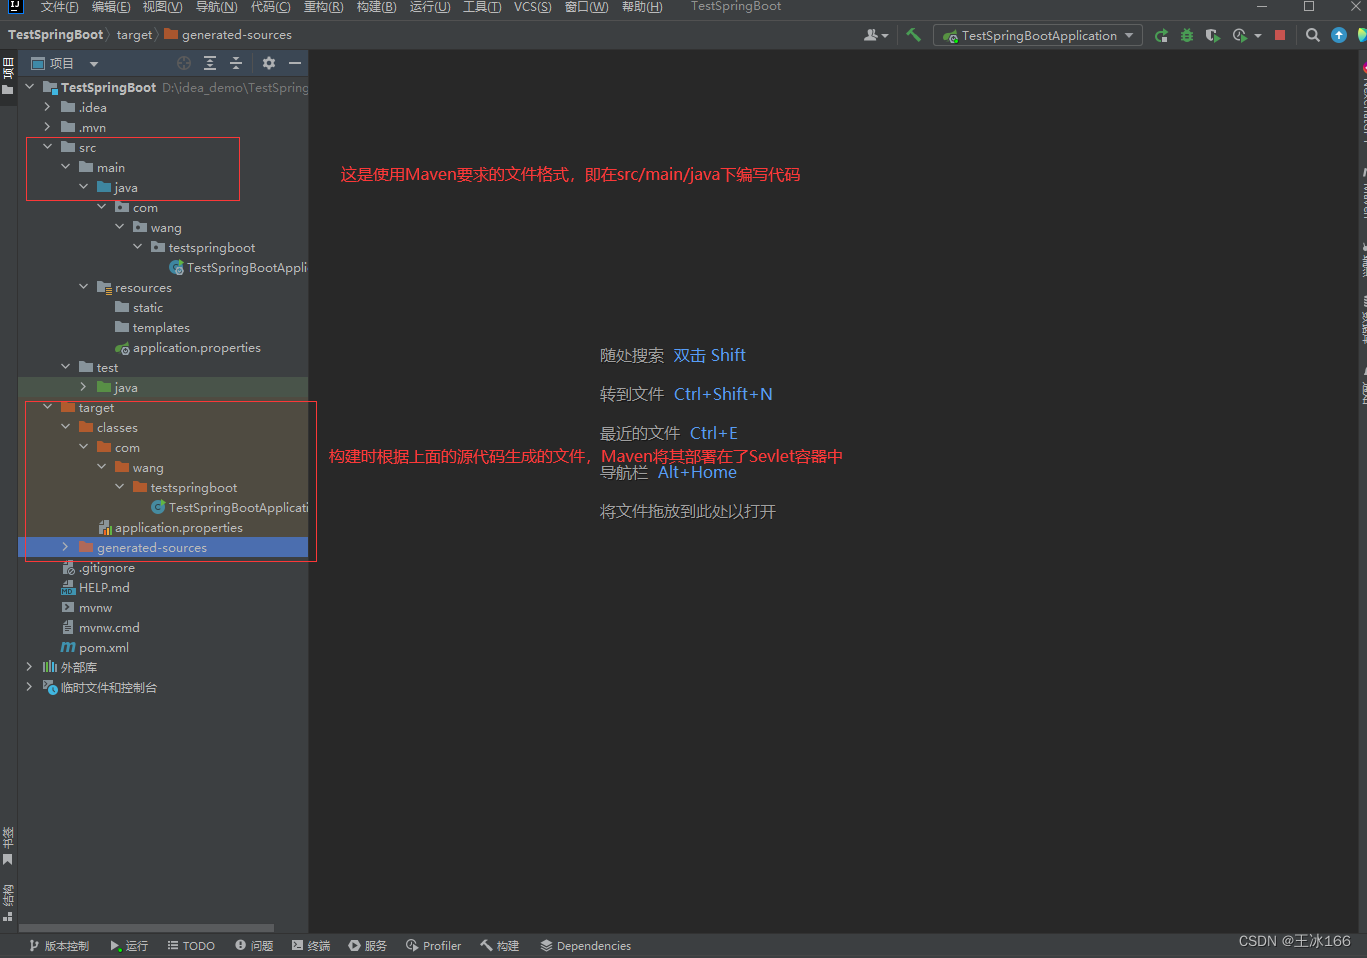Open the 窗口(W) menu
Image resolution: width=1367 pixels, height=958 pixels.
point(586,7)
